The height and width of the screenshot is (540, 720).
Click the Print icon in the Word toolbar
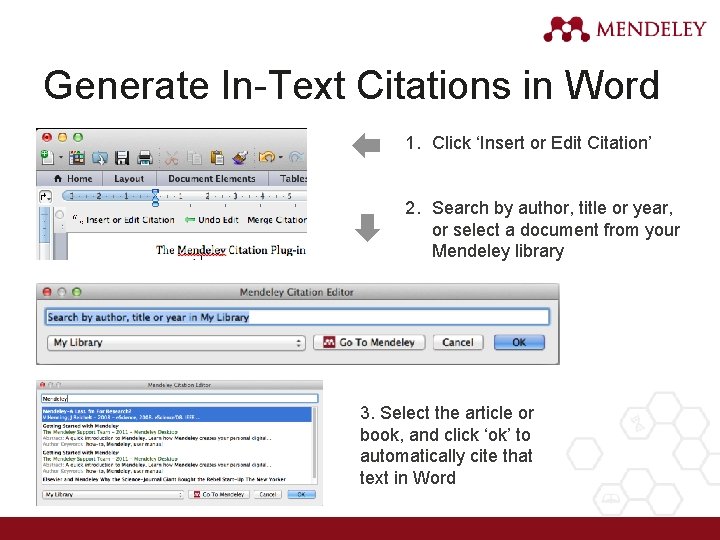tap(145, 158)
